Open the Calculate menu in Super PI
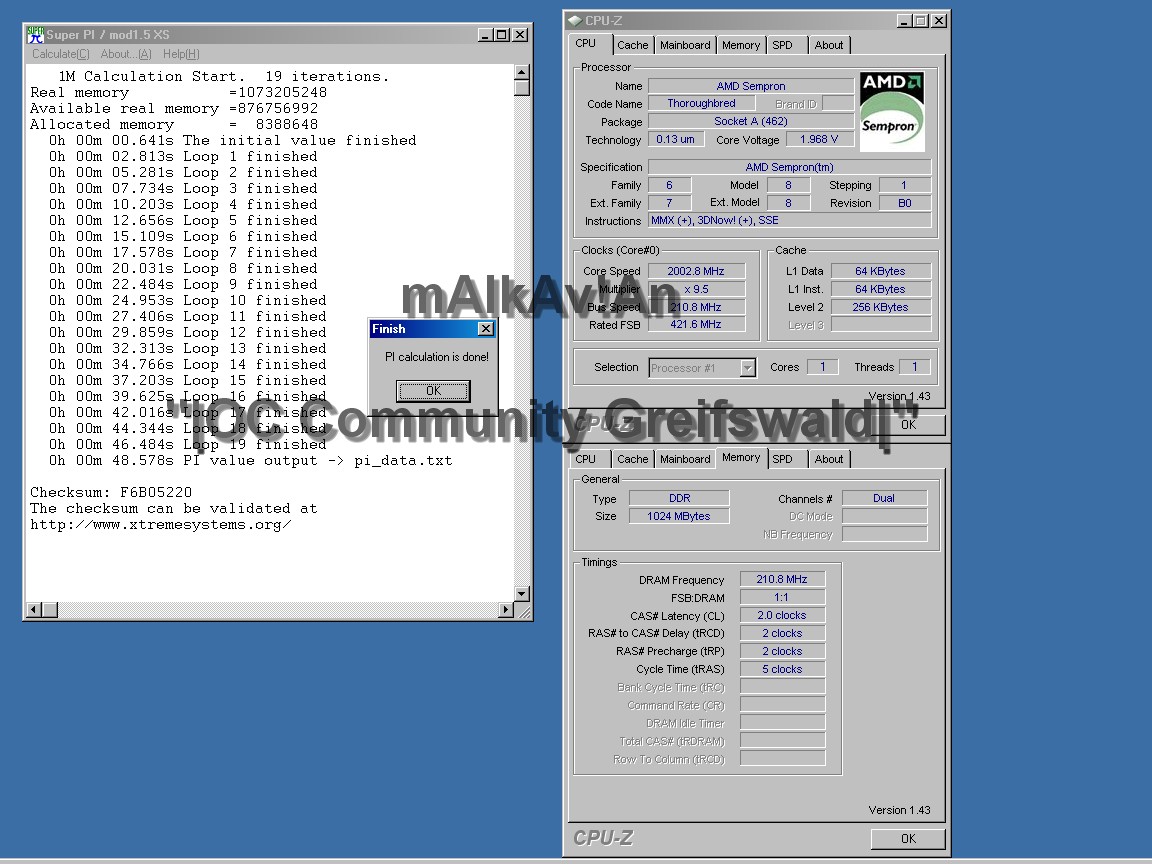Screen dimensions: 1152x864 (60, 54)
